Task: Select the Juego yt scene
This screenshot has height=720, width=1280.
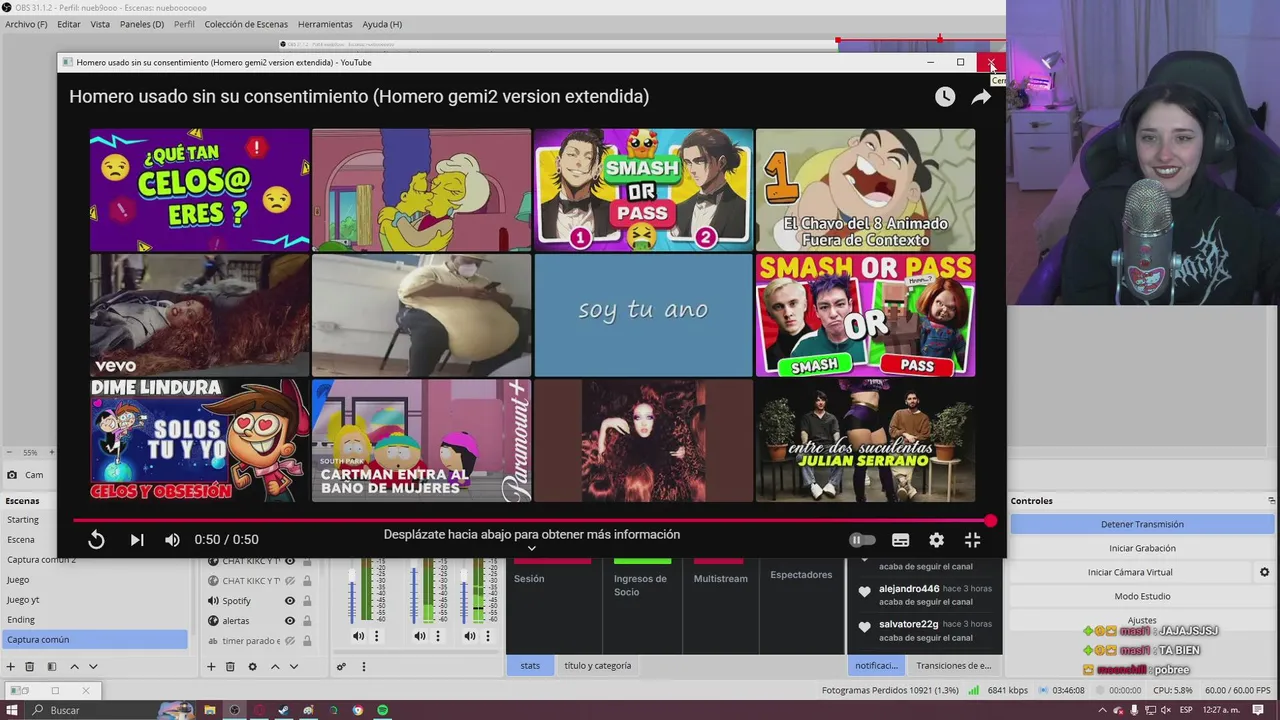Action: pyautogui.click(x=94, y=600)
